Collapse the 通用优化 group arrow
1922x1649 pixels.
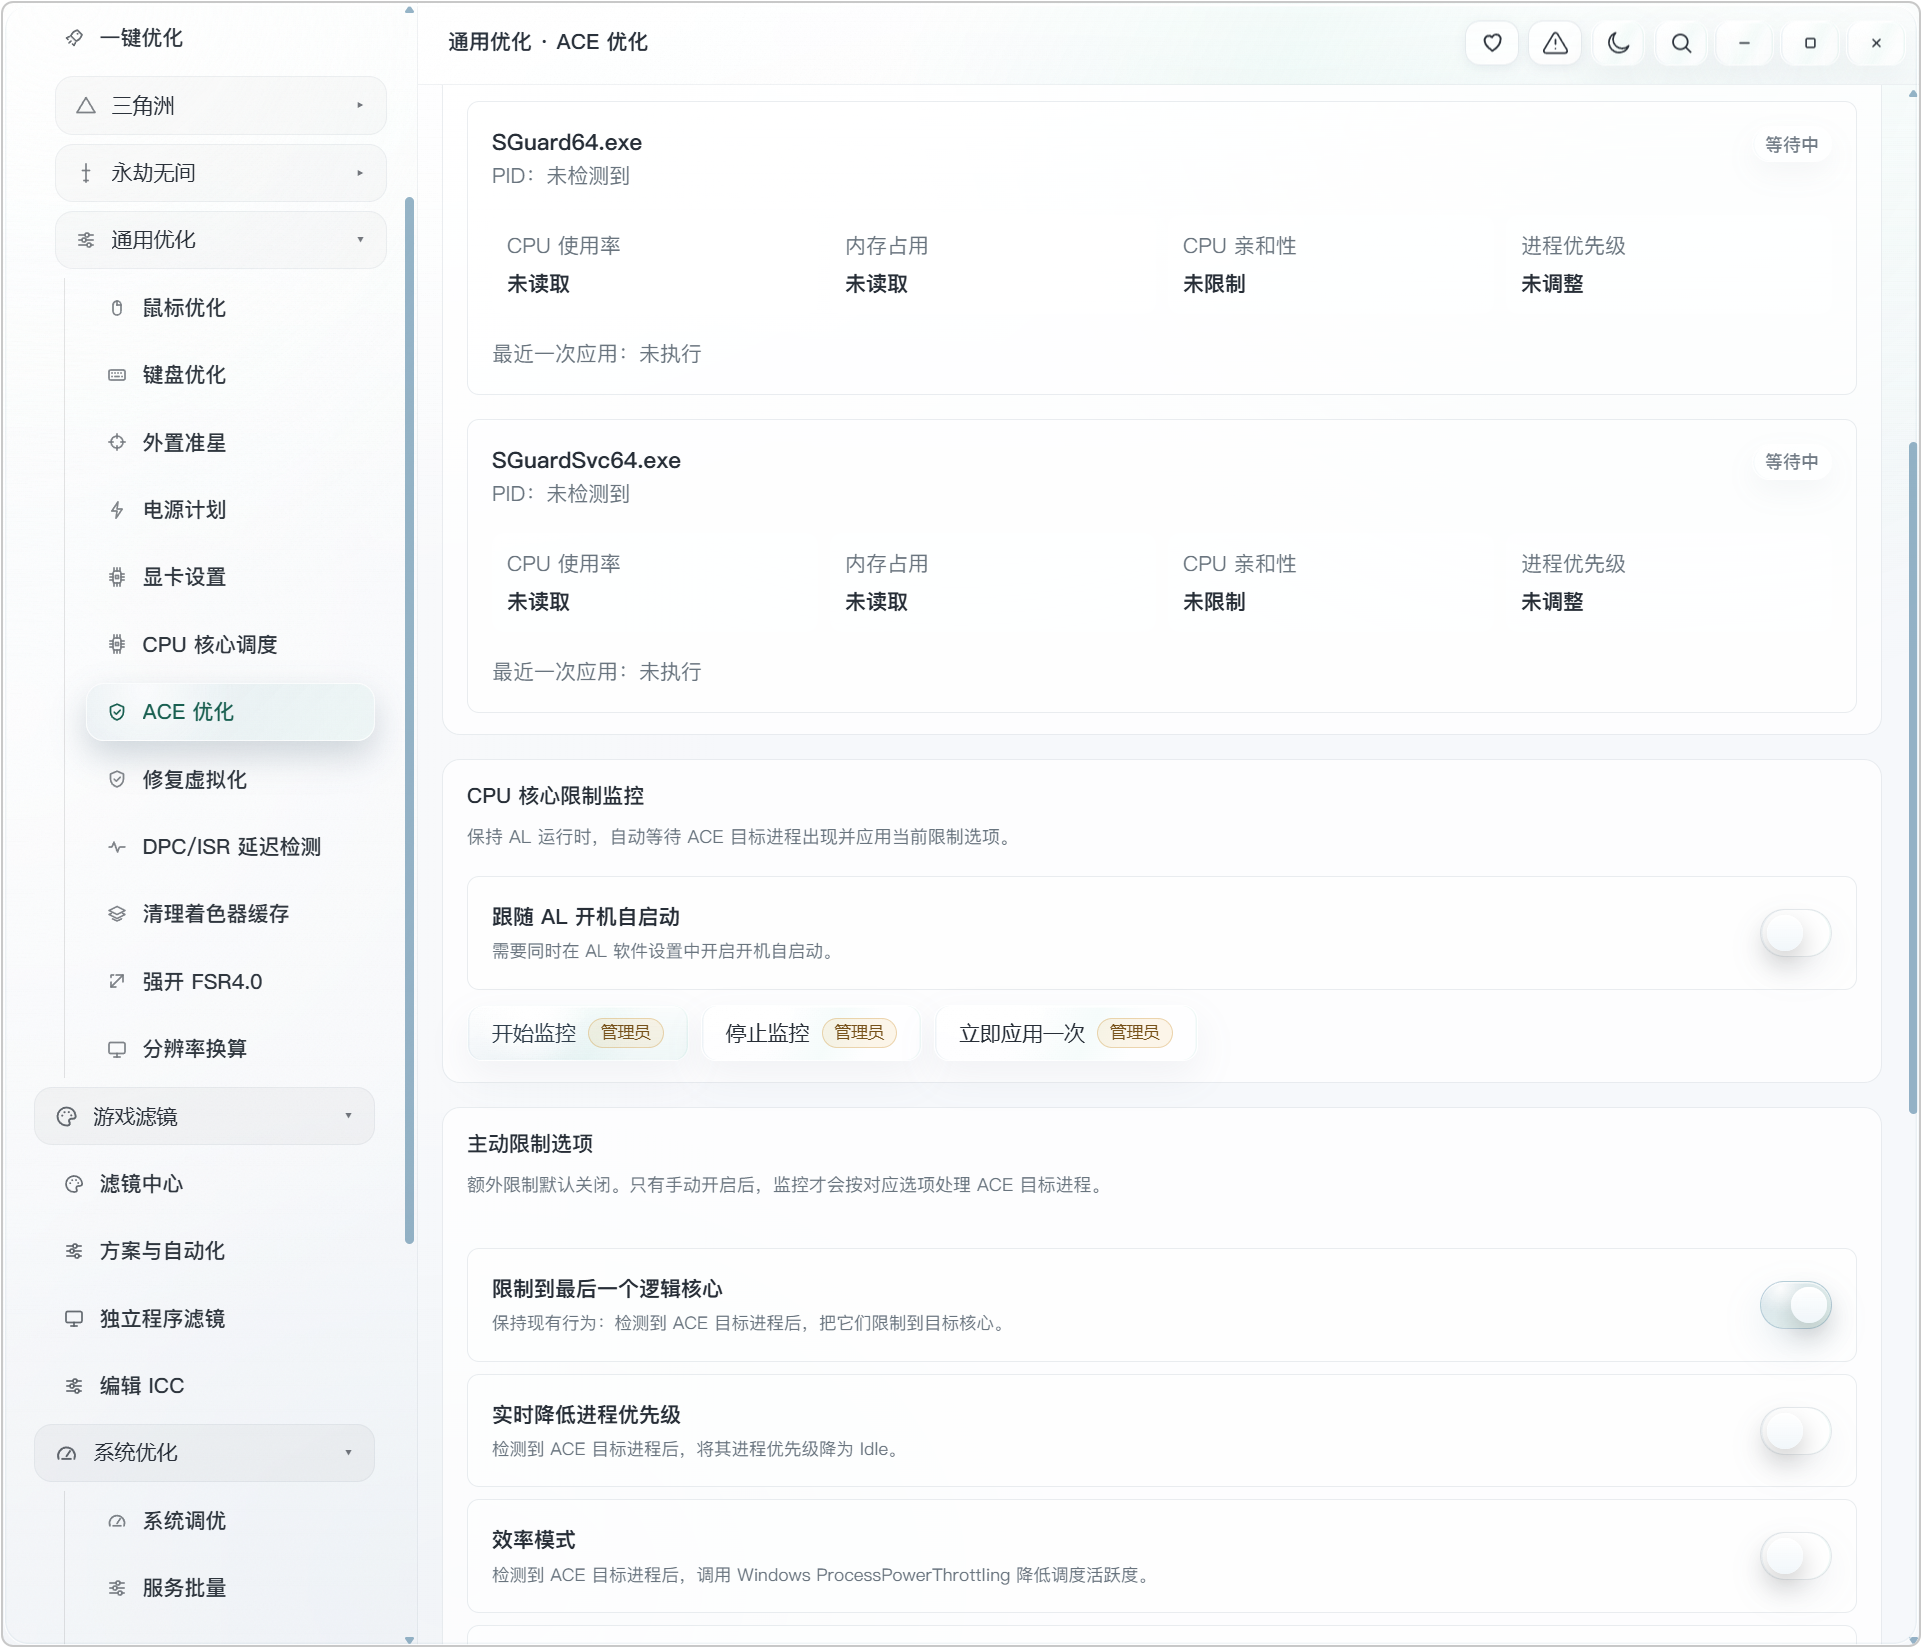click(x=360, y=240)
